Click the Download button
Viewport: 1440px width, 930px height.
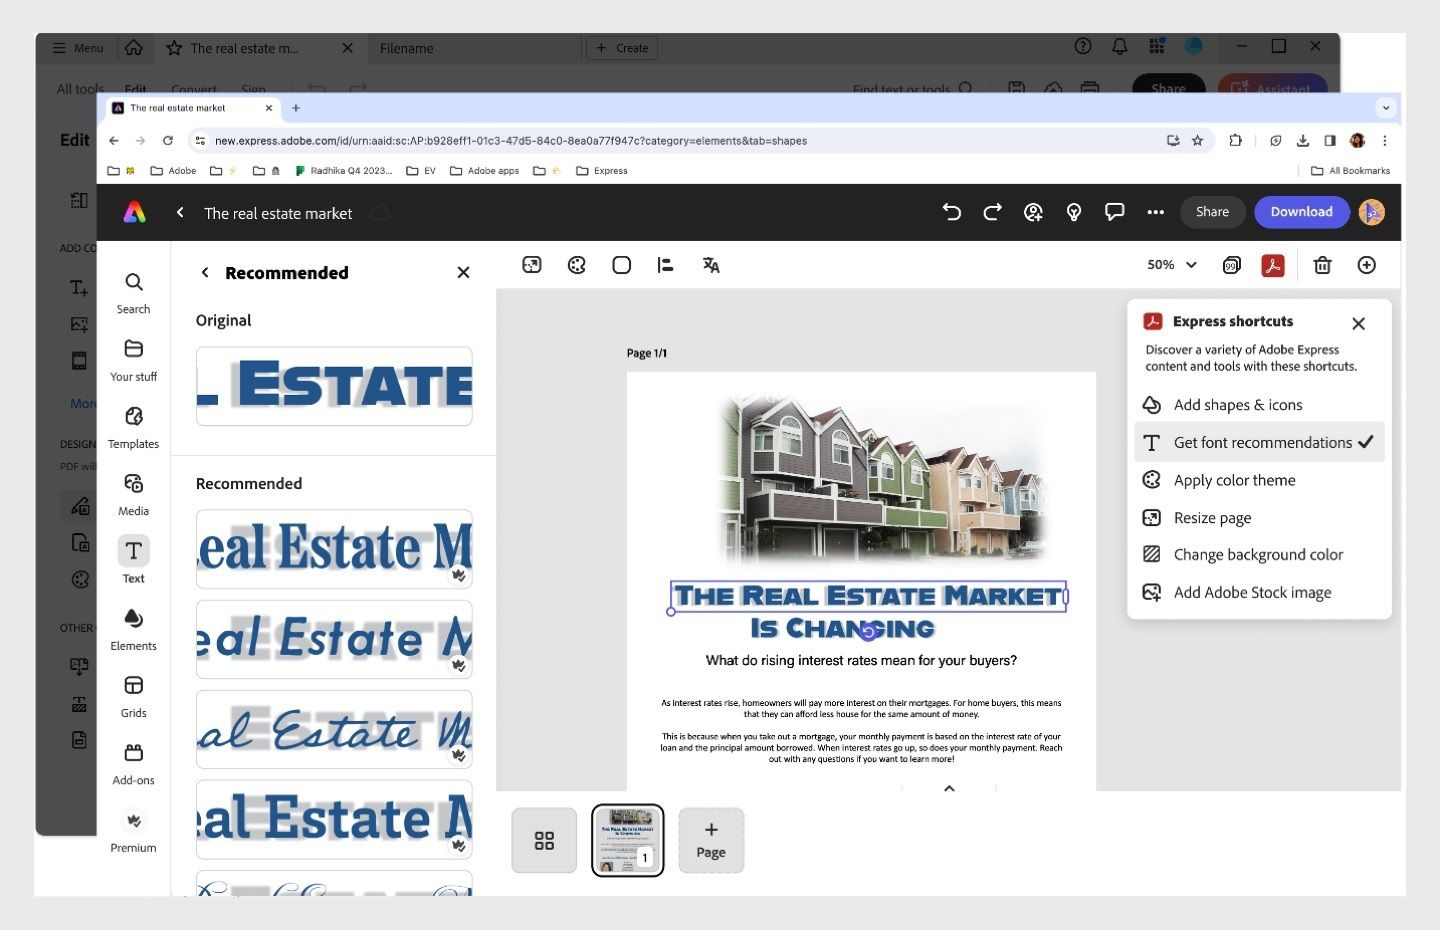coord(1301,212)
